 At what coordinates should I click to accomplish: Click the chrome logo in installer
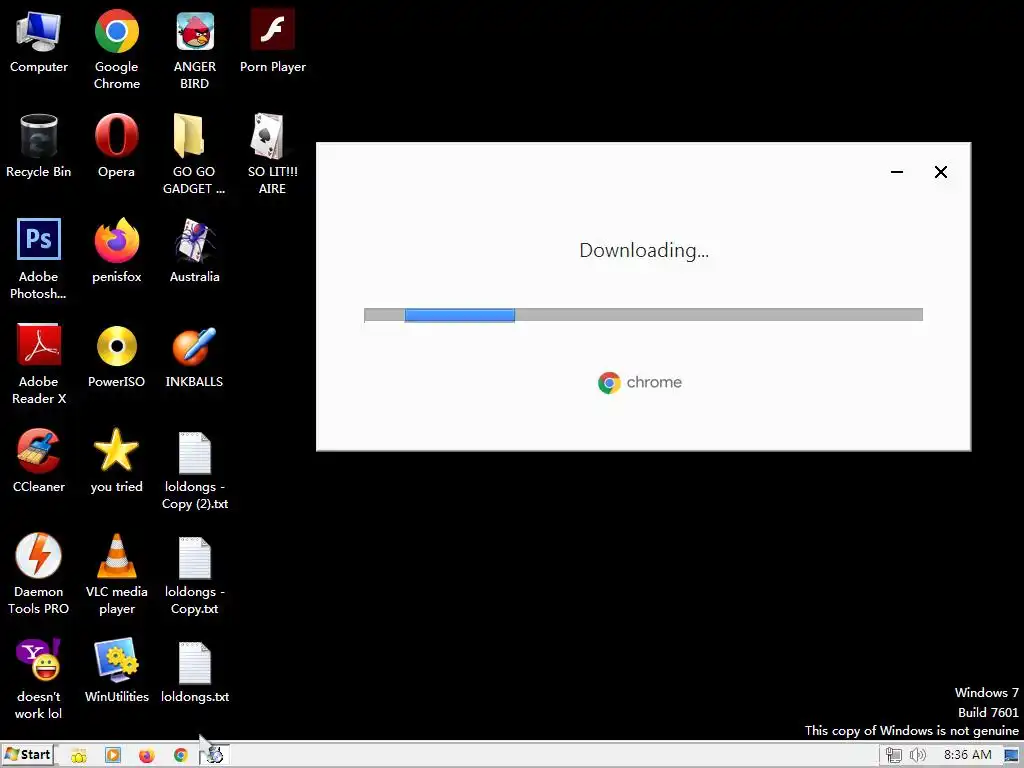pos(640,382)
